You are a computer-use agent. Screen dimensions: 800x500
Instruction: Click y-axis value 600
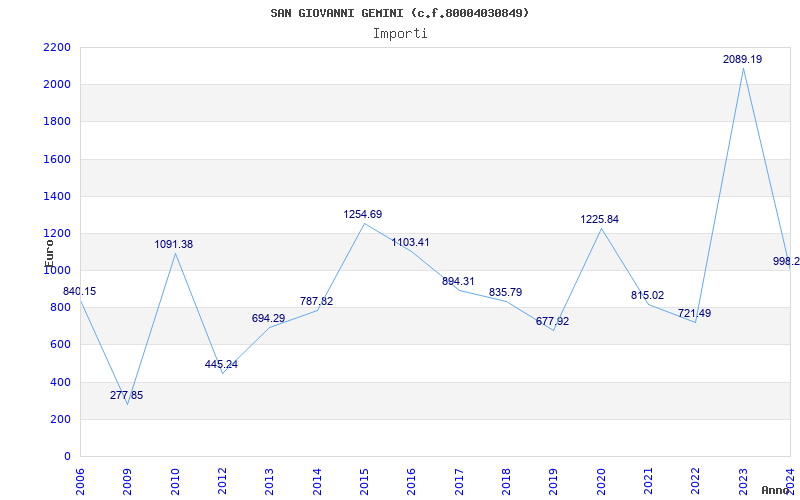60,345
